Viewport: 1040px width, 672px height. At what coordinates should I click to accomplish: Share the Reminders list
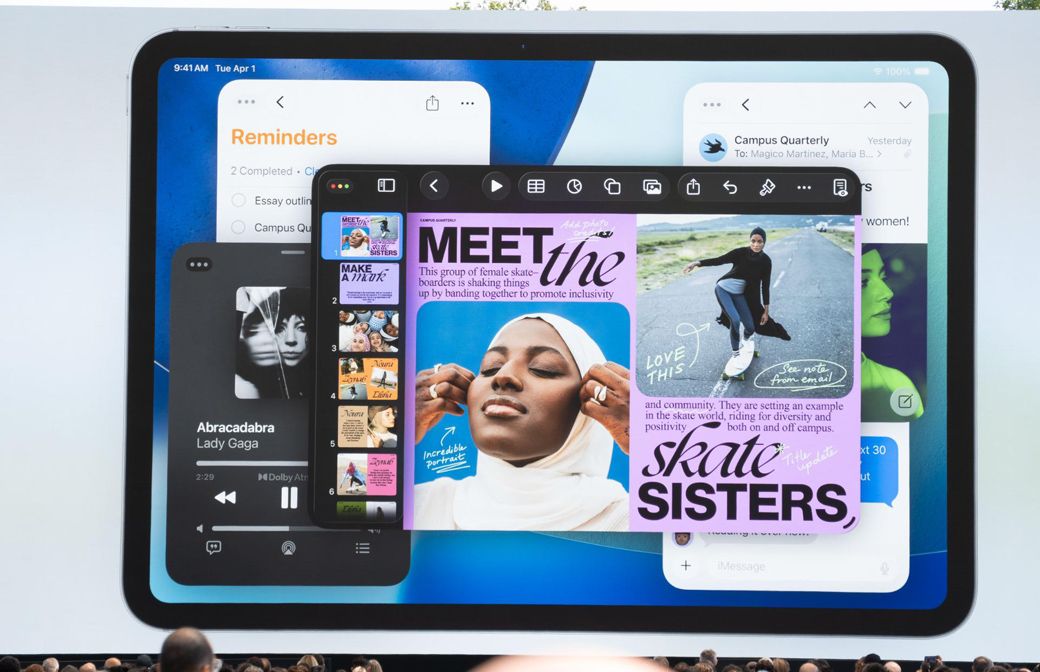pyautogui.click(x=432, y=103)
